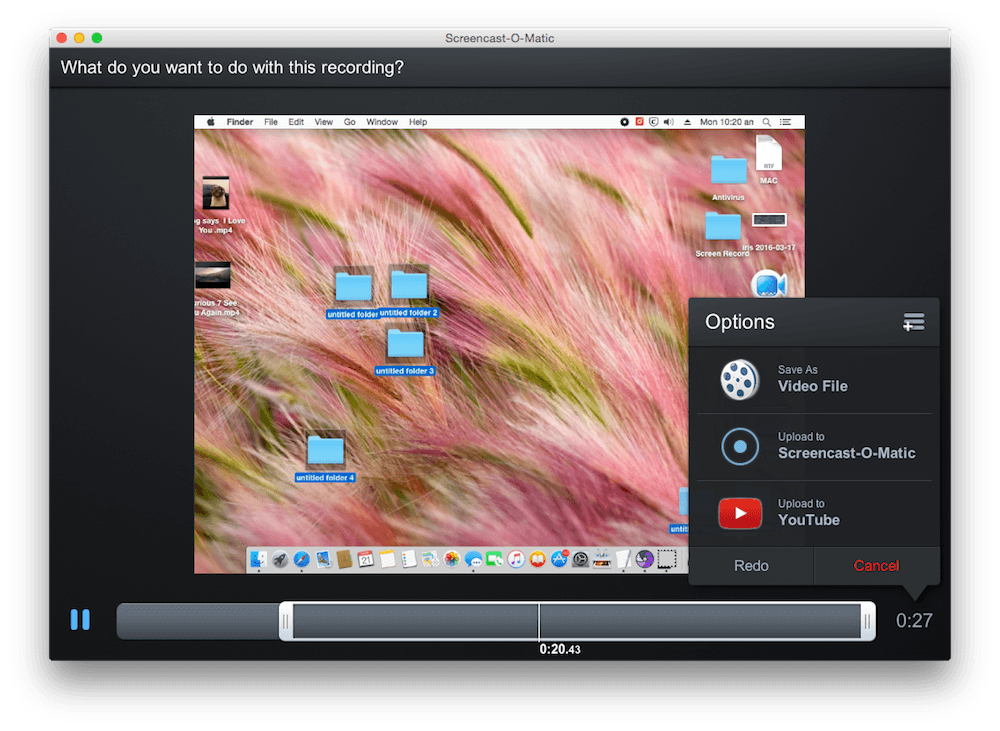Open the Window menu in recording preview
The height and width of the screenshot is (731, 1000).
pyautogui.click(x=382, y=122)
